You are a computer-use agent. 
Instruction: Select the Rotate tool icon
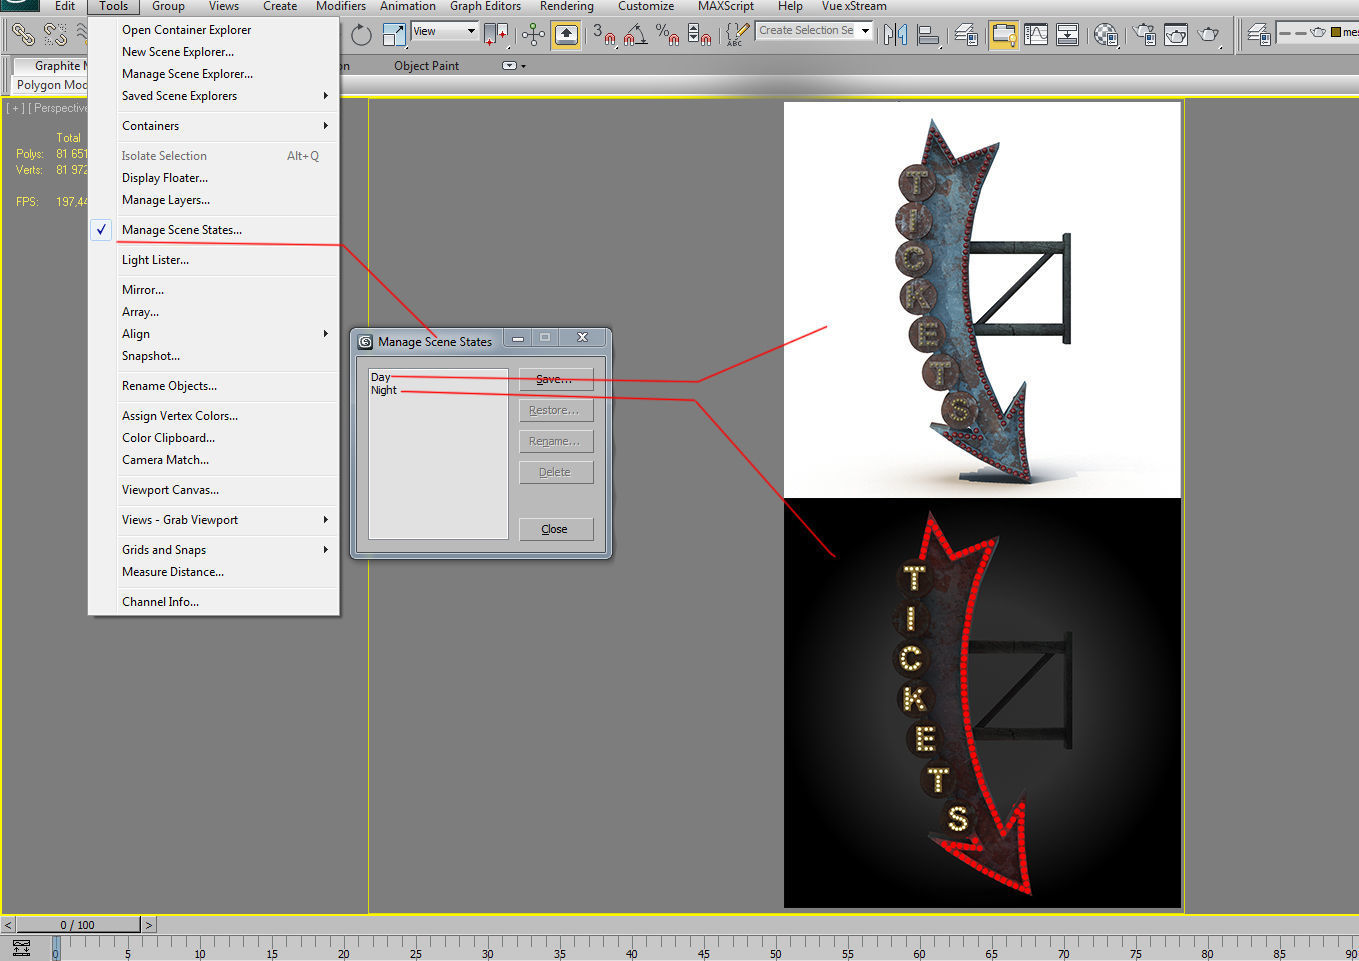click(x=361, y=35)
